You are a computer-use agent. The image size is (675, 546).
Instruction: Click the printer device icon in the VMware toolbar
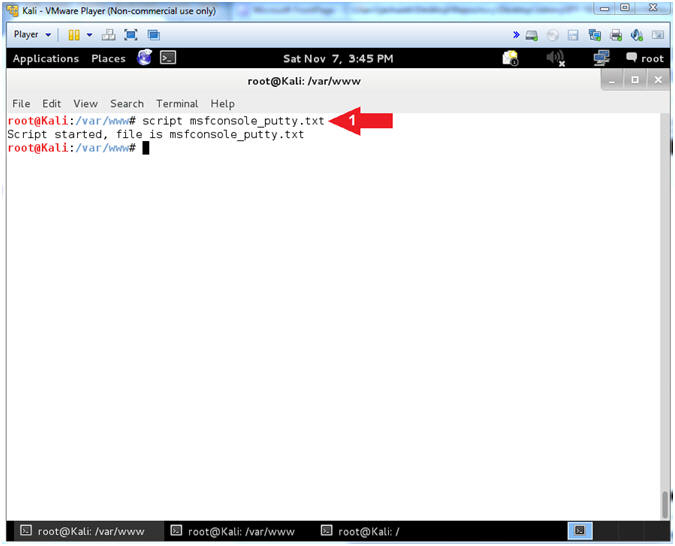(x=616, y=35)
